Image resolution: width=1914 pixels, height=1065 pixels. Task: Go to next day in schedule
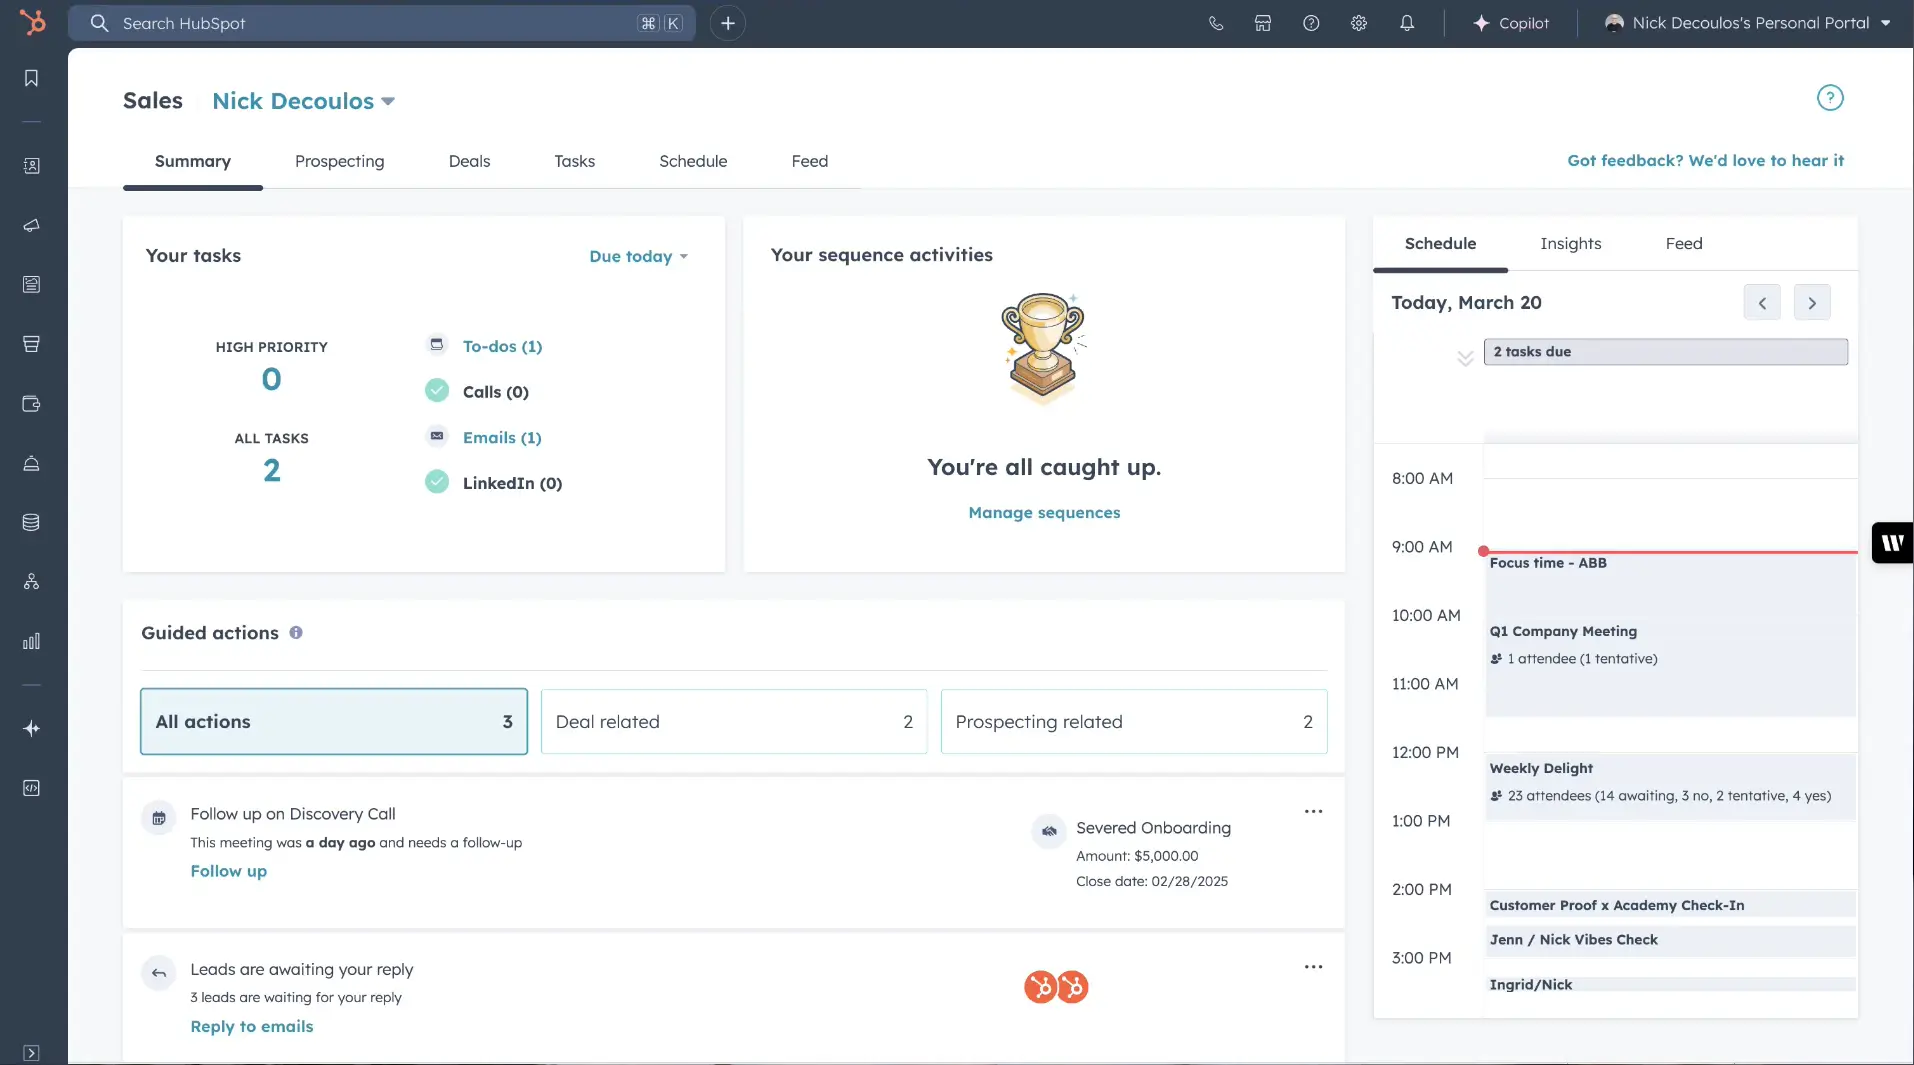click(x=1811, y=302)
